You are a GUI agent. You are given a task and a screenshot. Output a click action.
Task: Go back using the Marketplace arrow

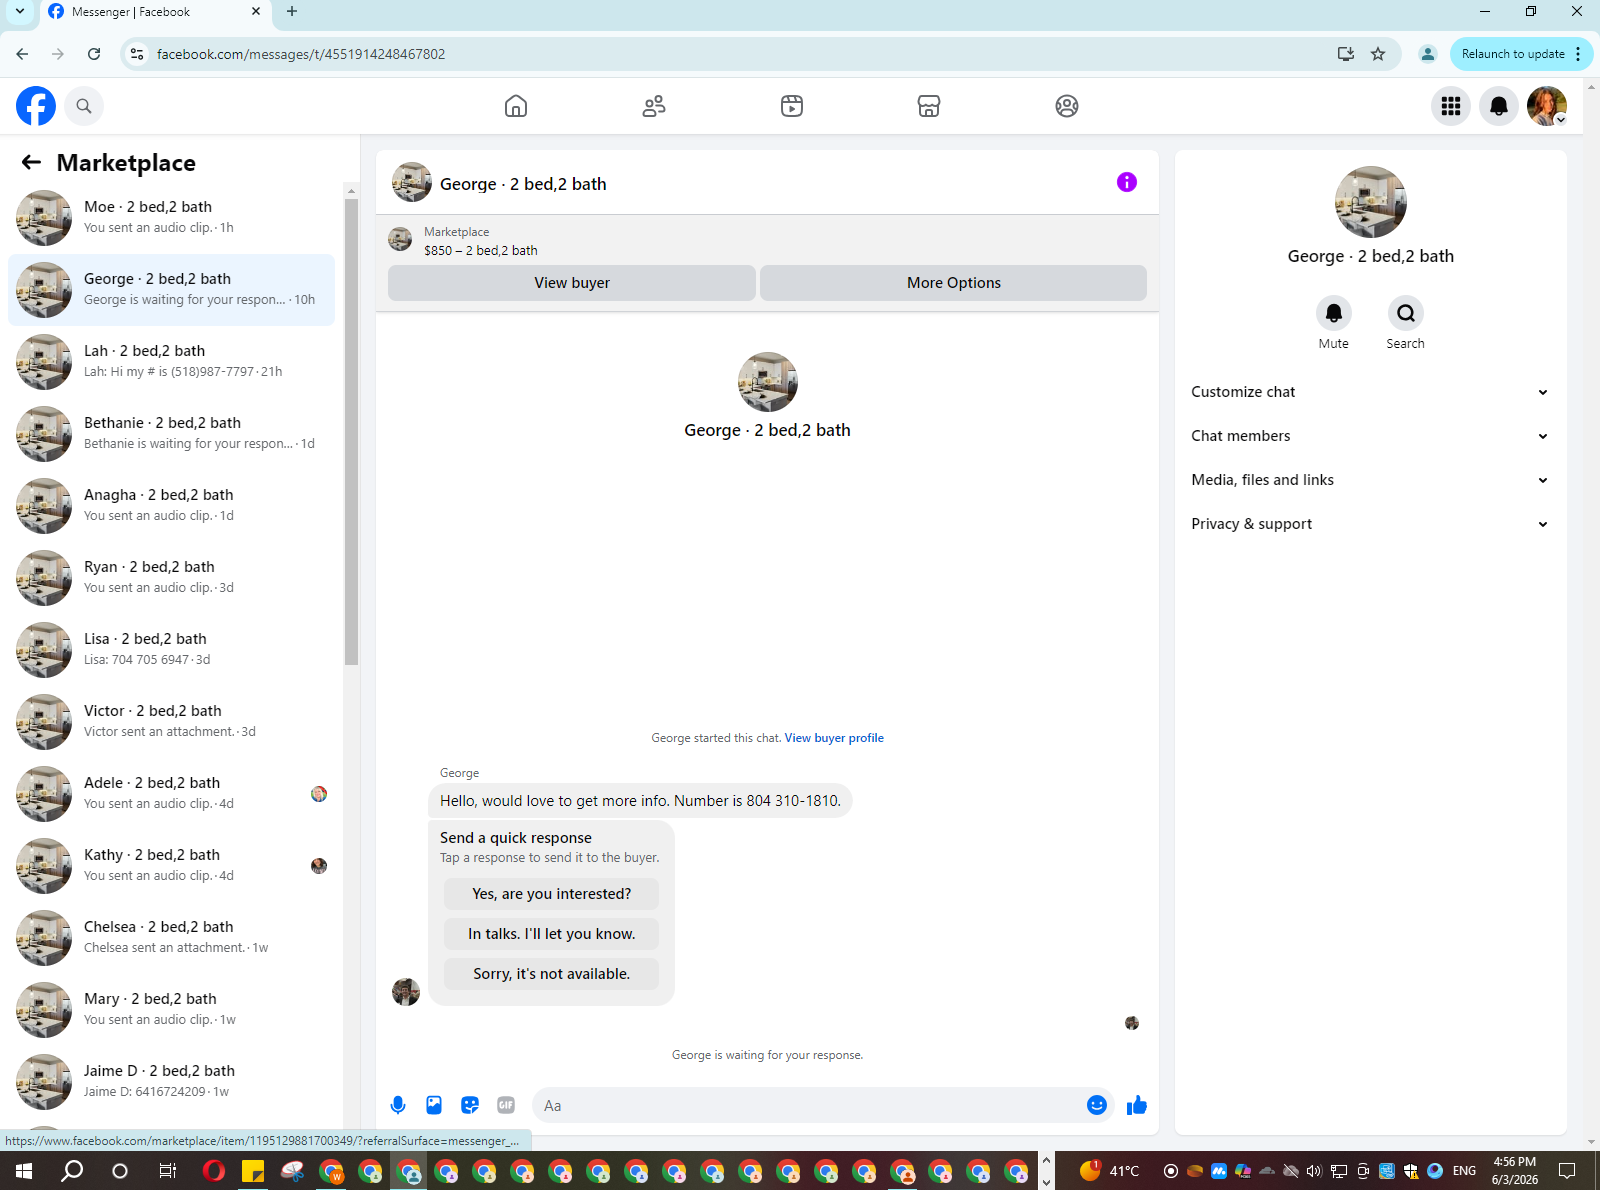point(32,162)
